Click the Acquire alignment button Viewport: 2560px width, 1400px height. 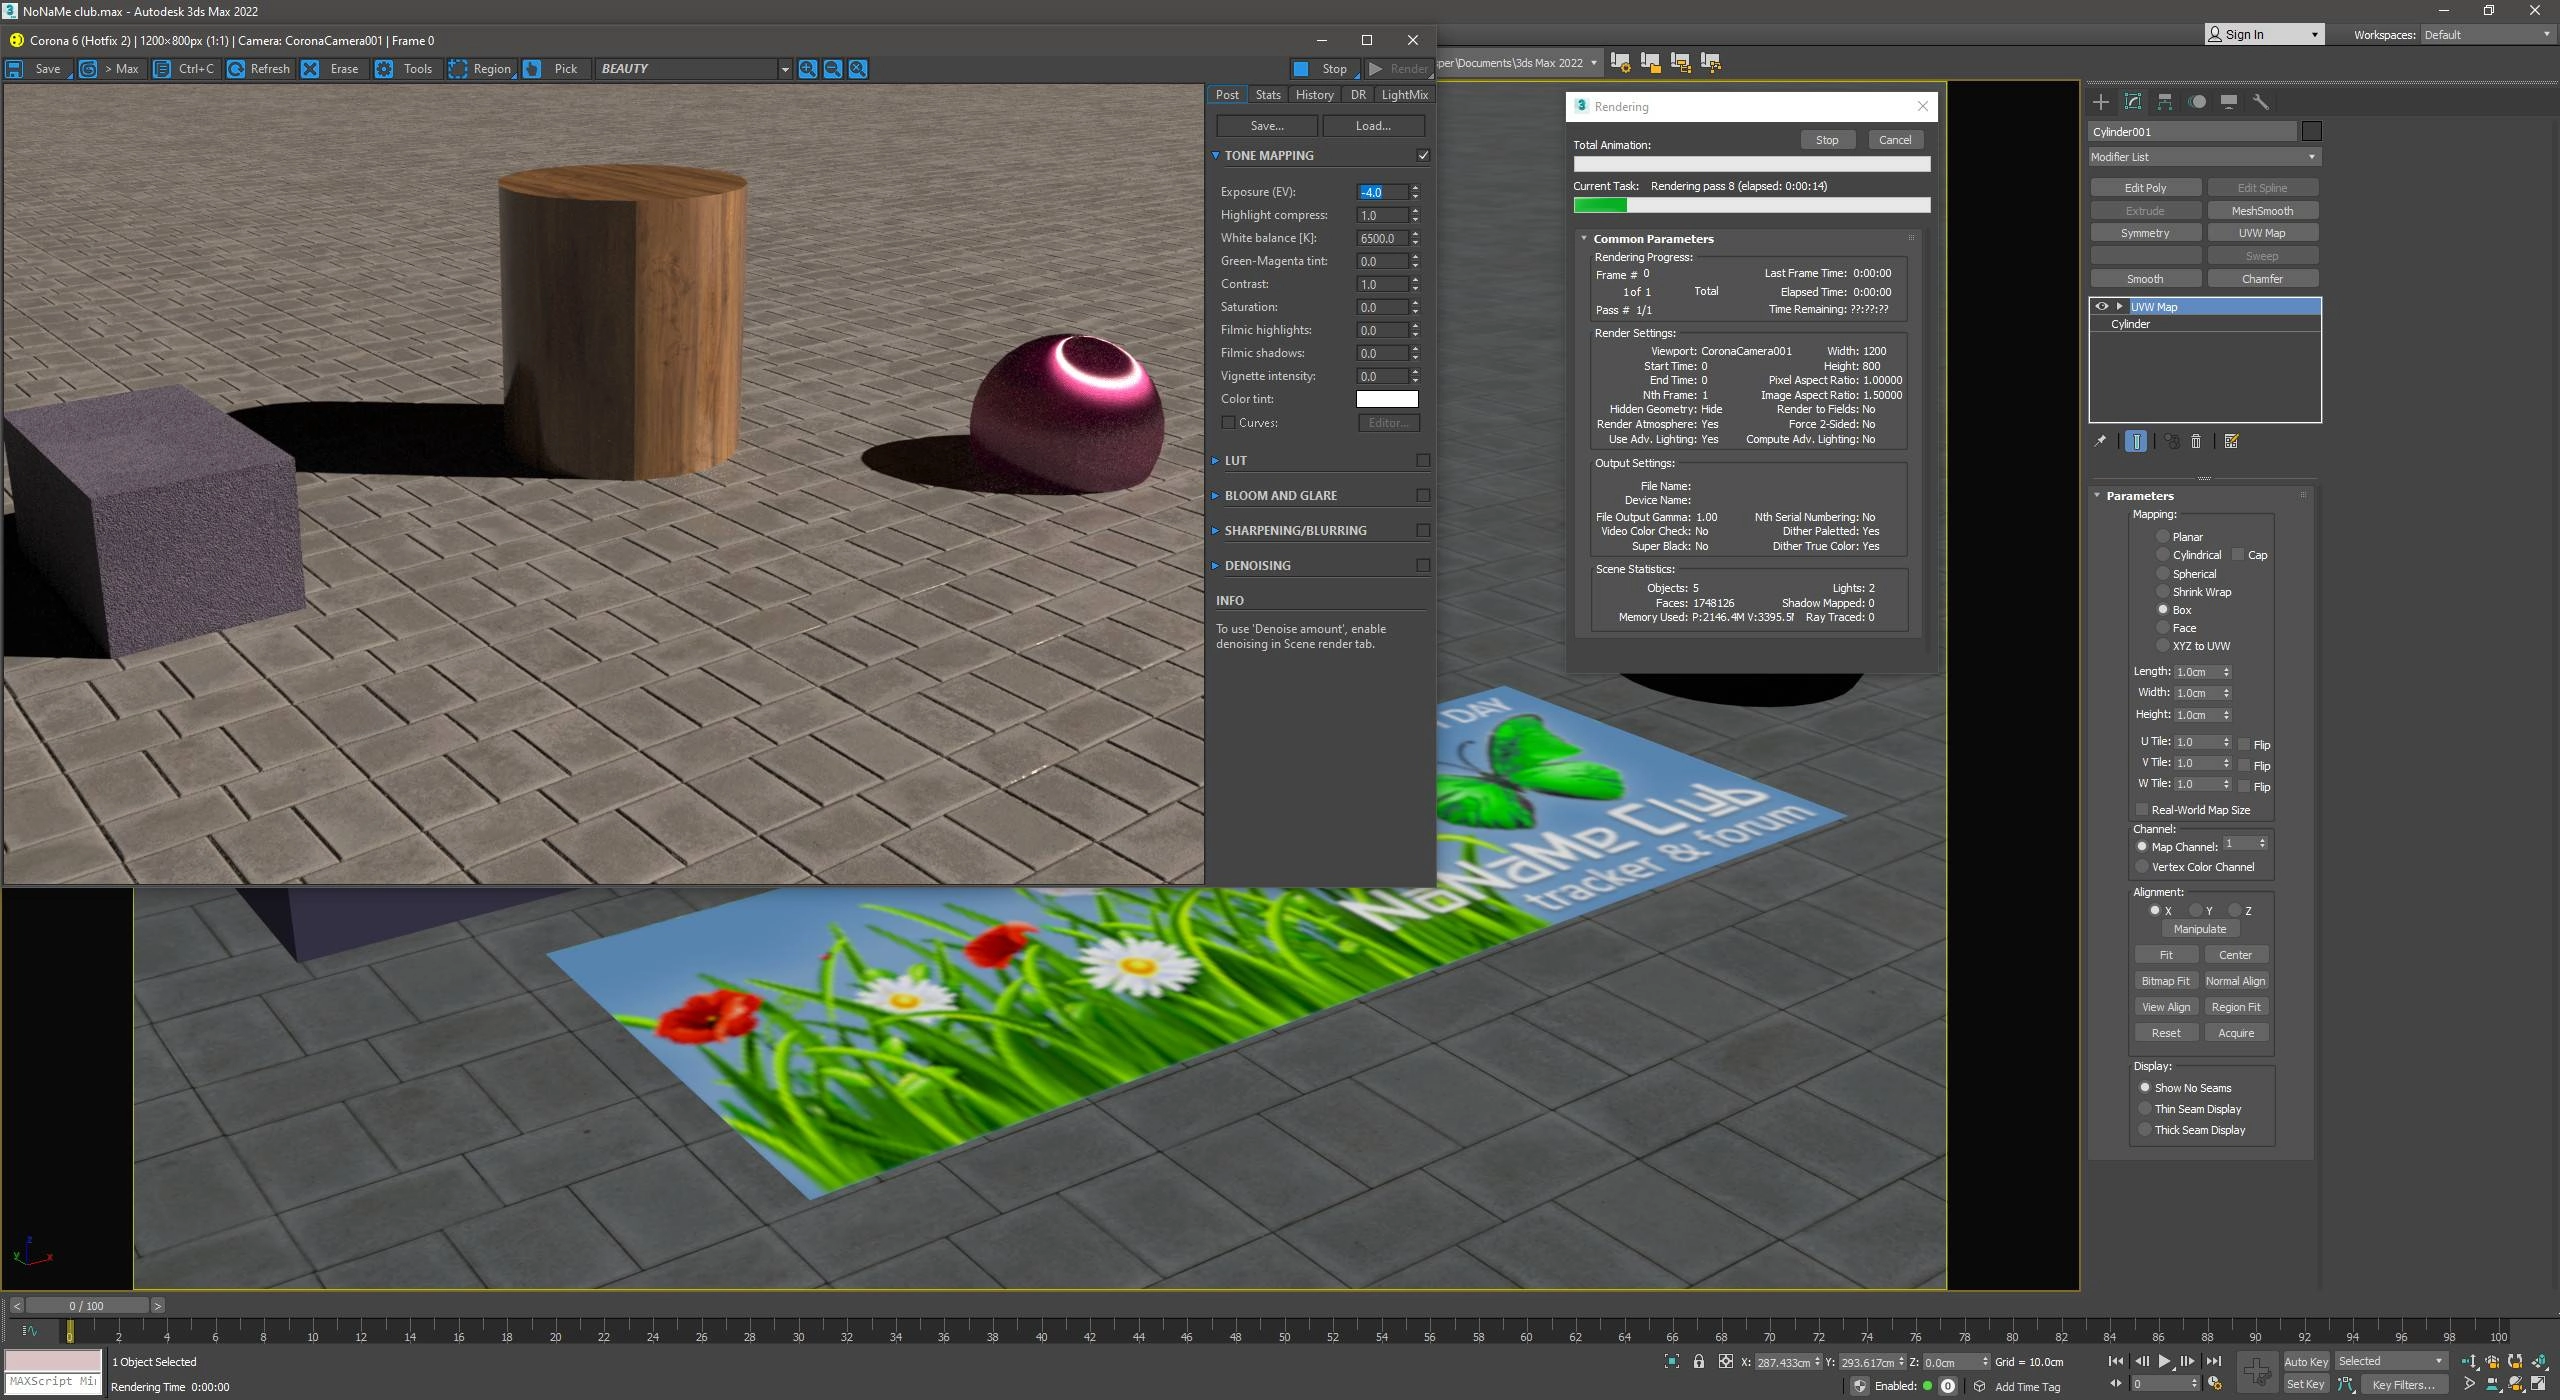coord(2236,1033)
